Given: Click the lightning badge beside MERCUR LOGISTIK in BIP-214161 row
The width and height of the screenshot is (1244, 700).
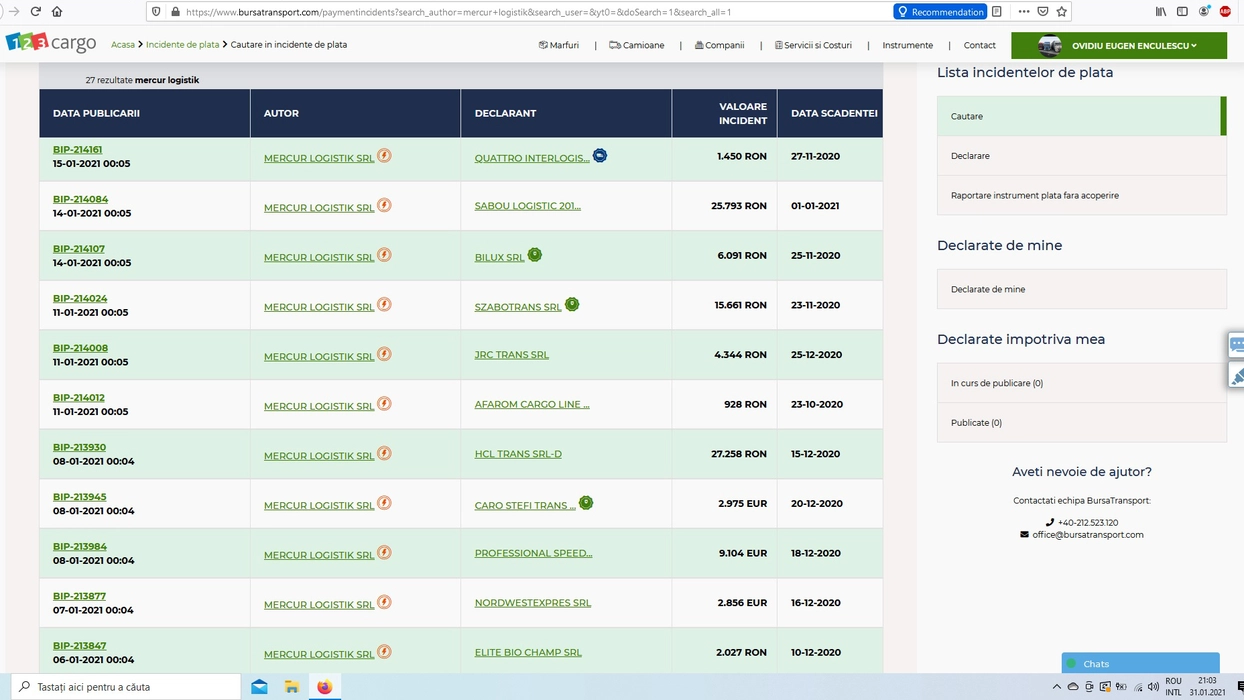Looking at the screenshot, I should point(384,156).
